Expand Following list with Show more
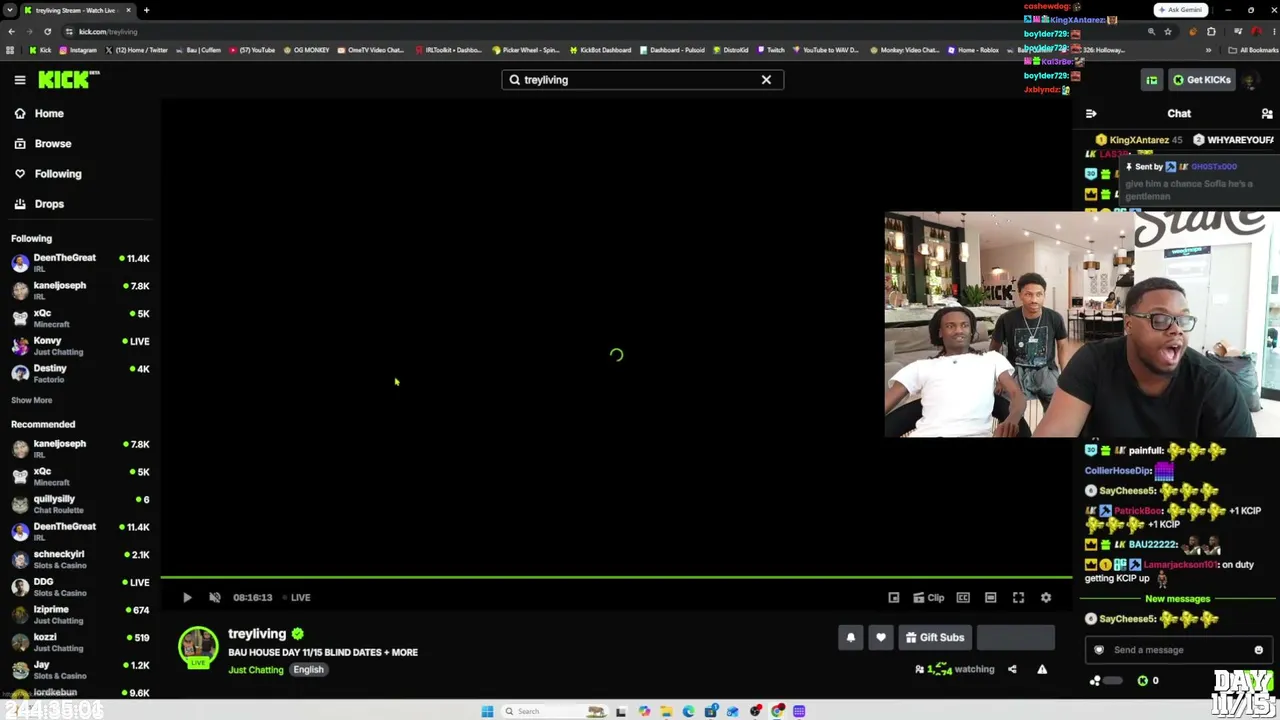This screenshot has width=1280, height=720. point(32,400)
